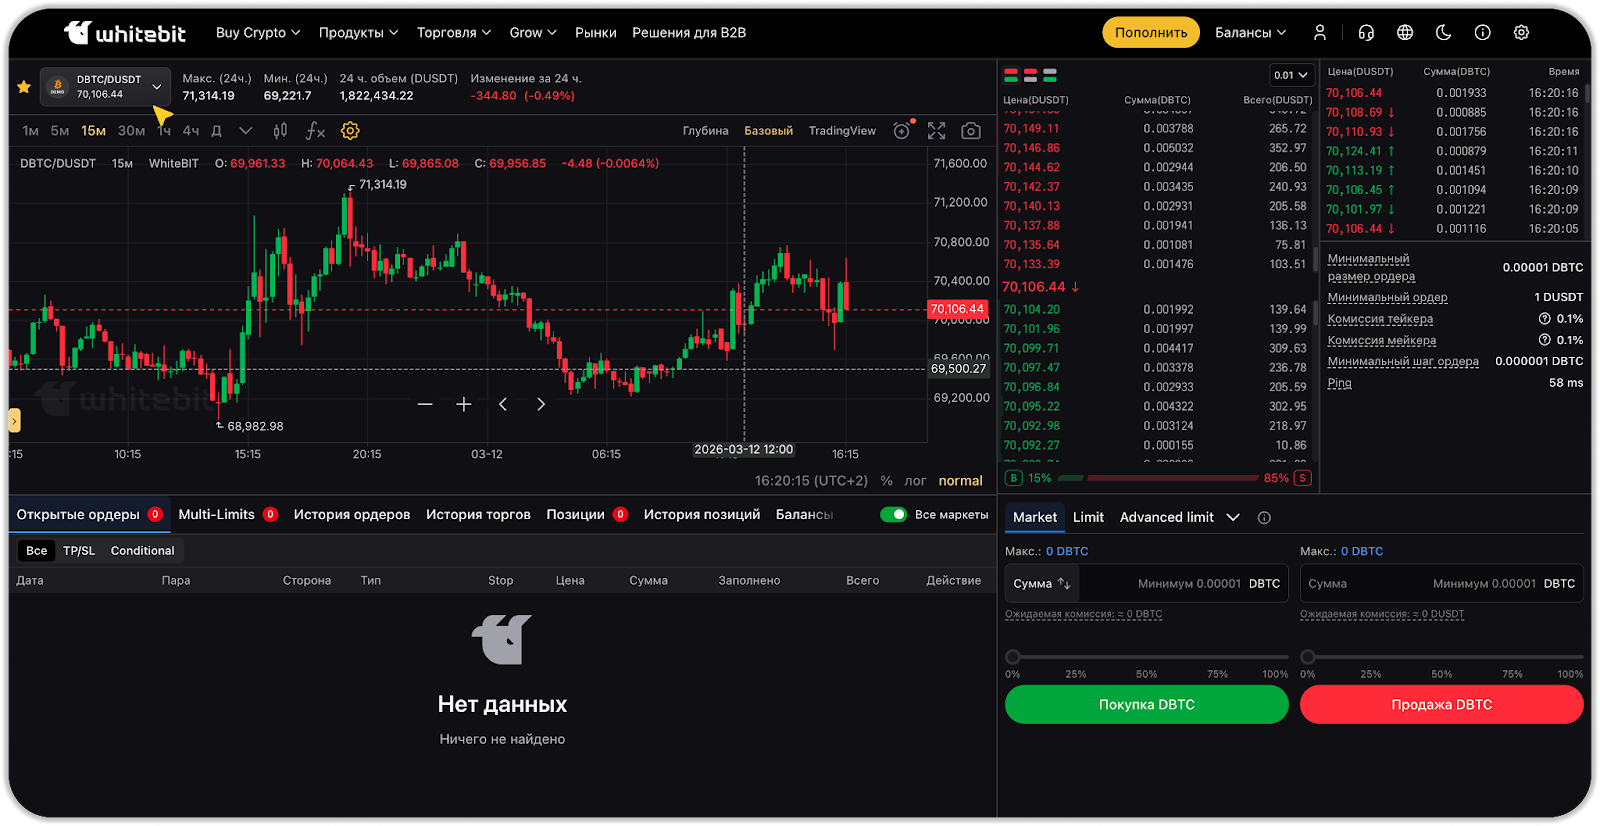This screenshot has height=826, width=1600.
Task: Click the yellow 'Пополнить' button
Action: pos(1151,33)
